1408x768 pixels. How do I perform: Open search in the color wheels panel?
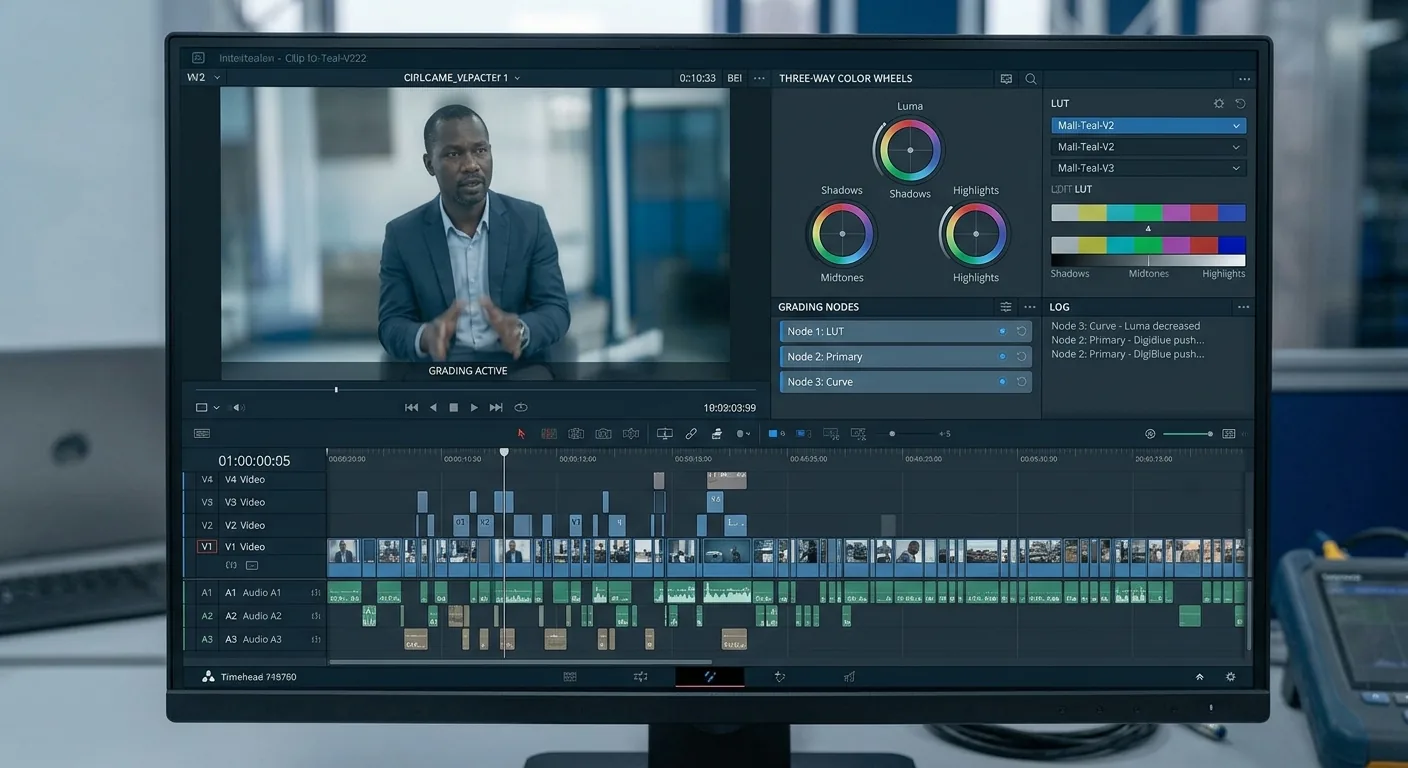click(x=1031, y=79)
